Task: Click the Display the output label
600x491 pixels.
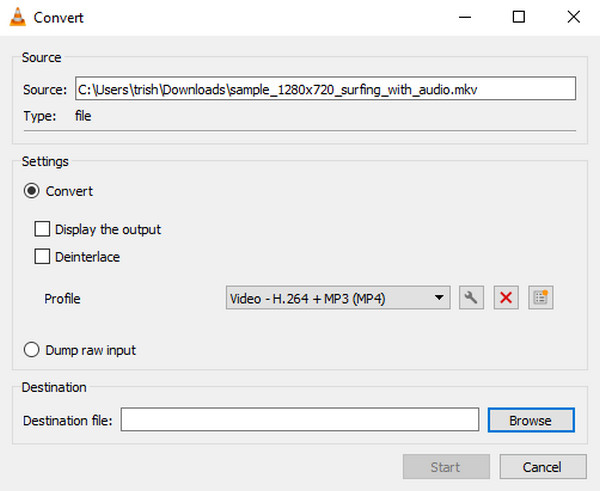Action: (108, 230)
